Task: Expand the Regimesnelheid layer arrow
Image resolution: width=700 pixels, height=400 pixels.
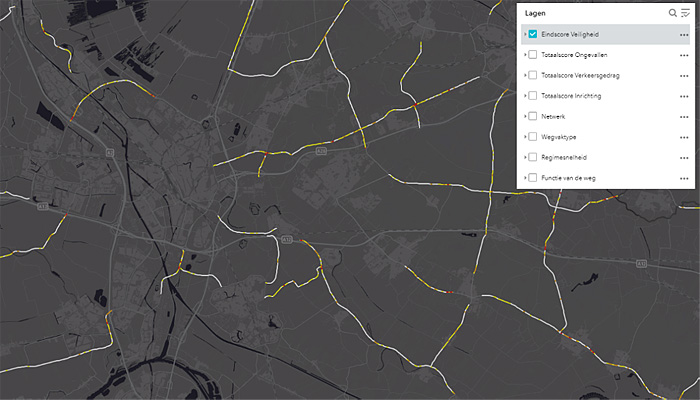Action: click(524, 158)
